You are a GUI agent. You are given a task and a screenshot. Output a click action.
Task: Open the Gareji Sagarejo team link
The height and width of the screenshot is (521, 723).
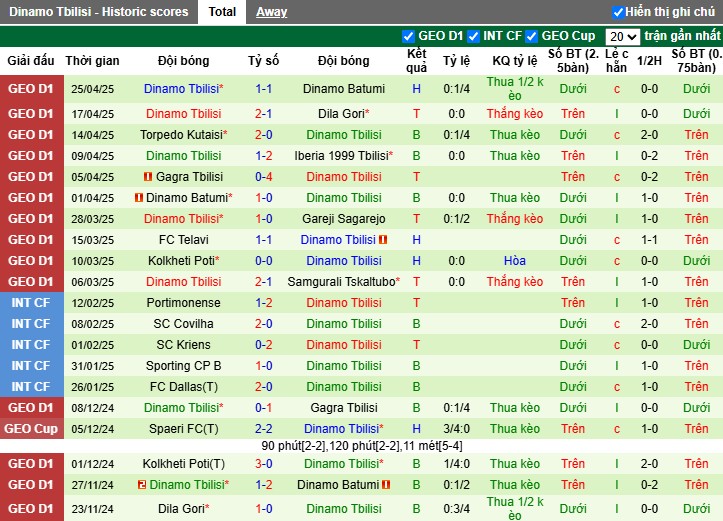[x=344, y=219]
